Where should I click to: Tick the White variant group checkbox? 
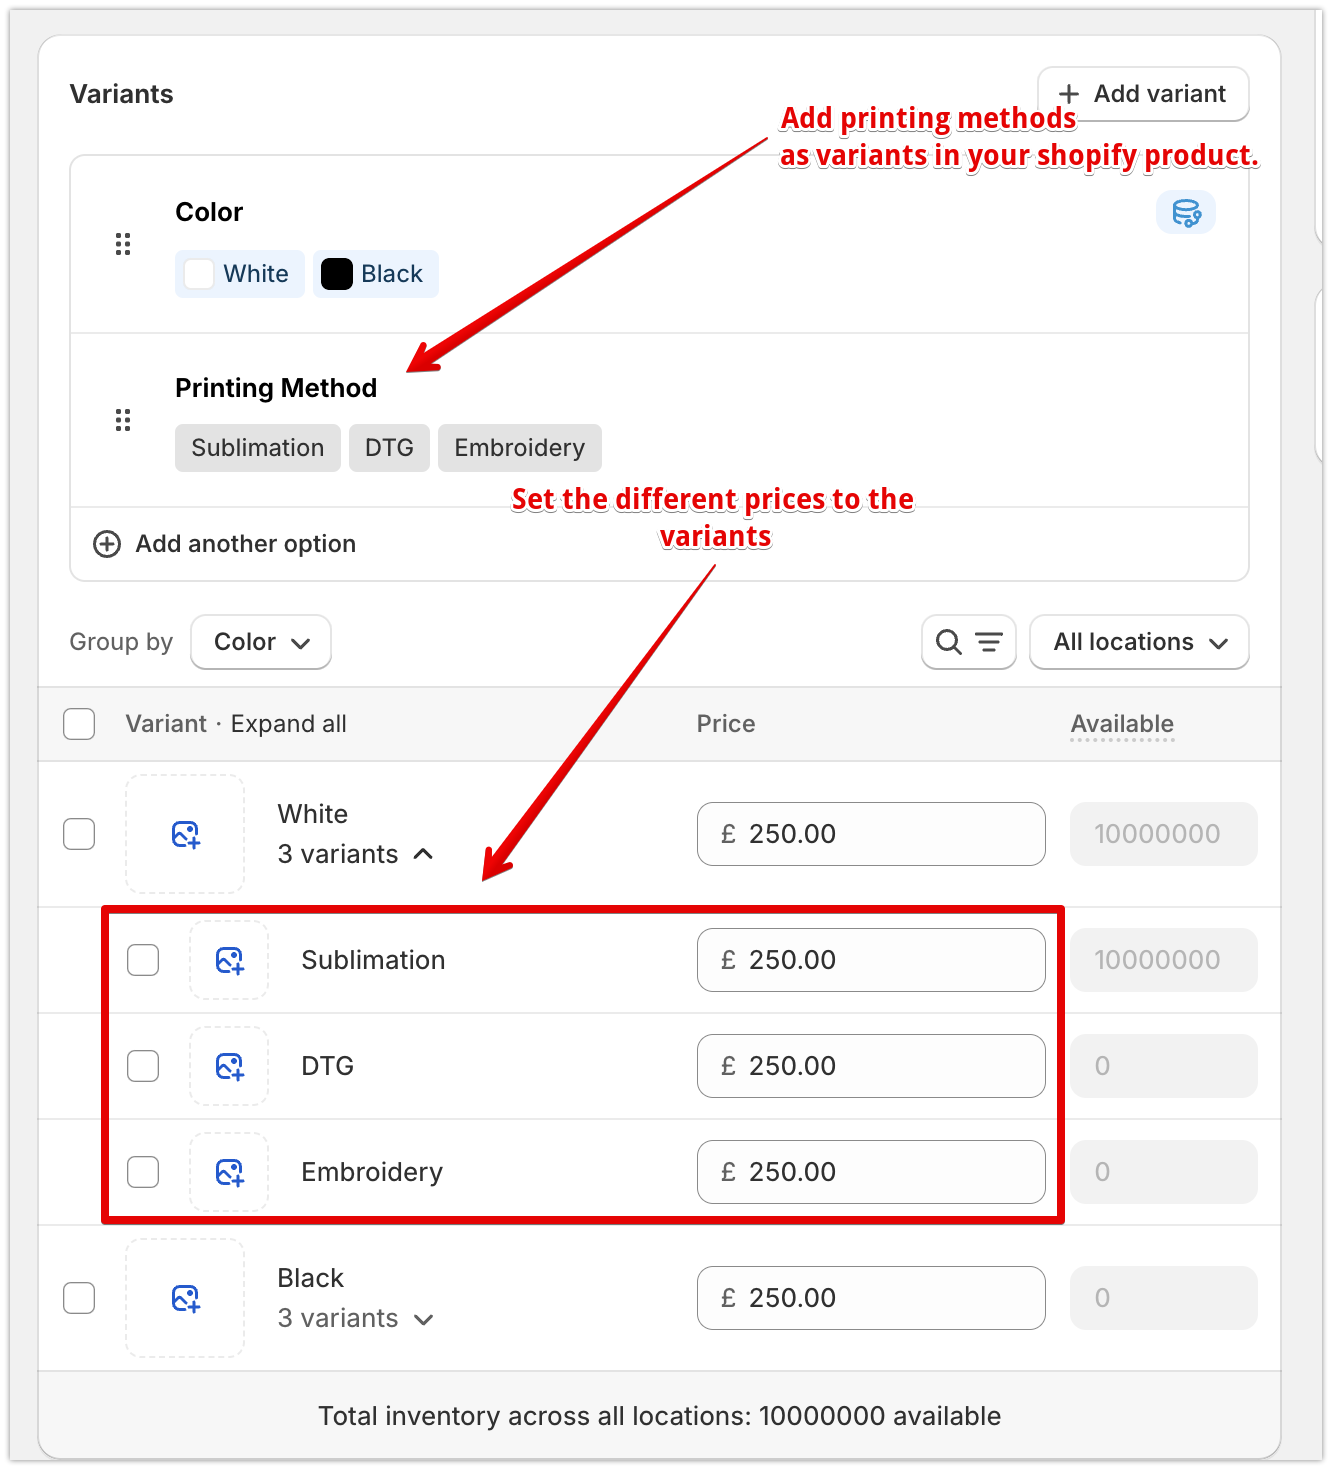79,834
